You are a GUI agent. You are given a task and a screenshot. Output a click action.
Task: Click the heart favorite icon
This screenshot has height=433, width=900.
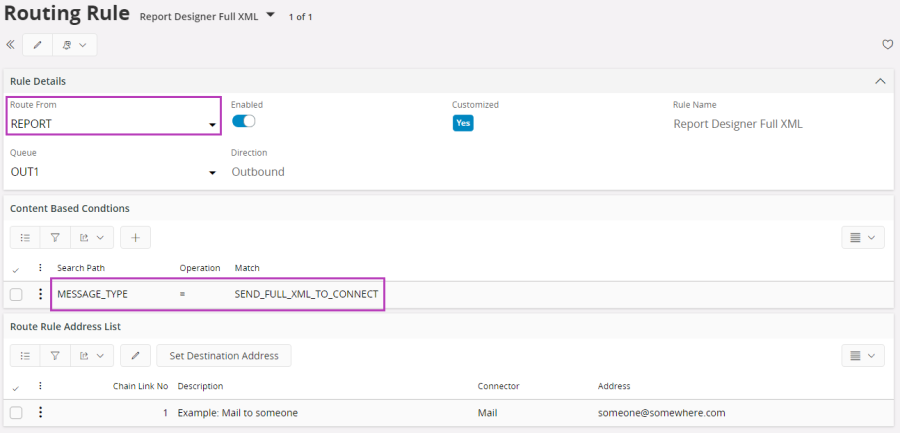(x=887, y=45)
